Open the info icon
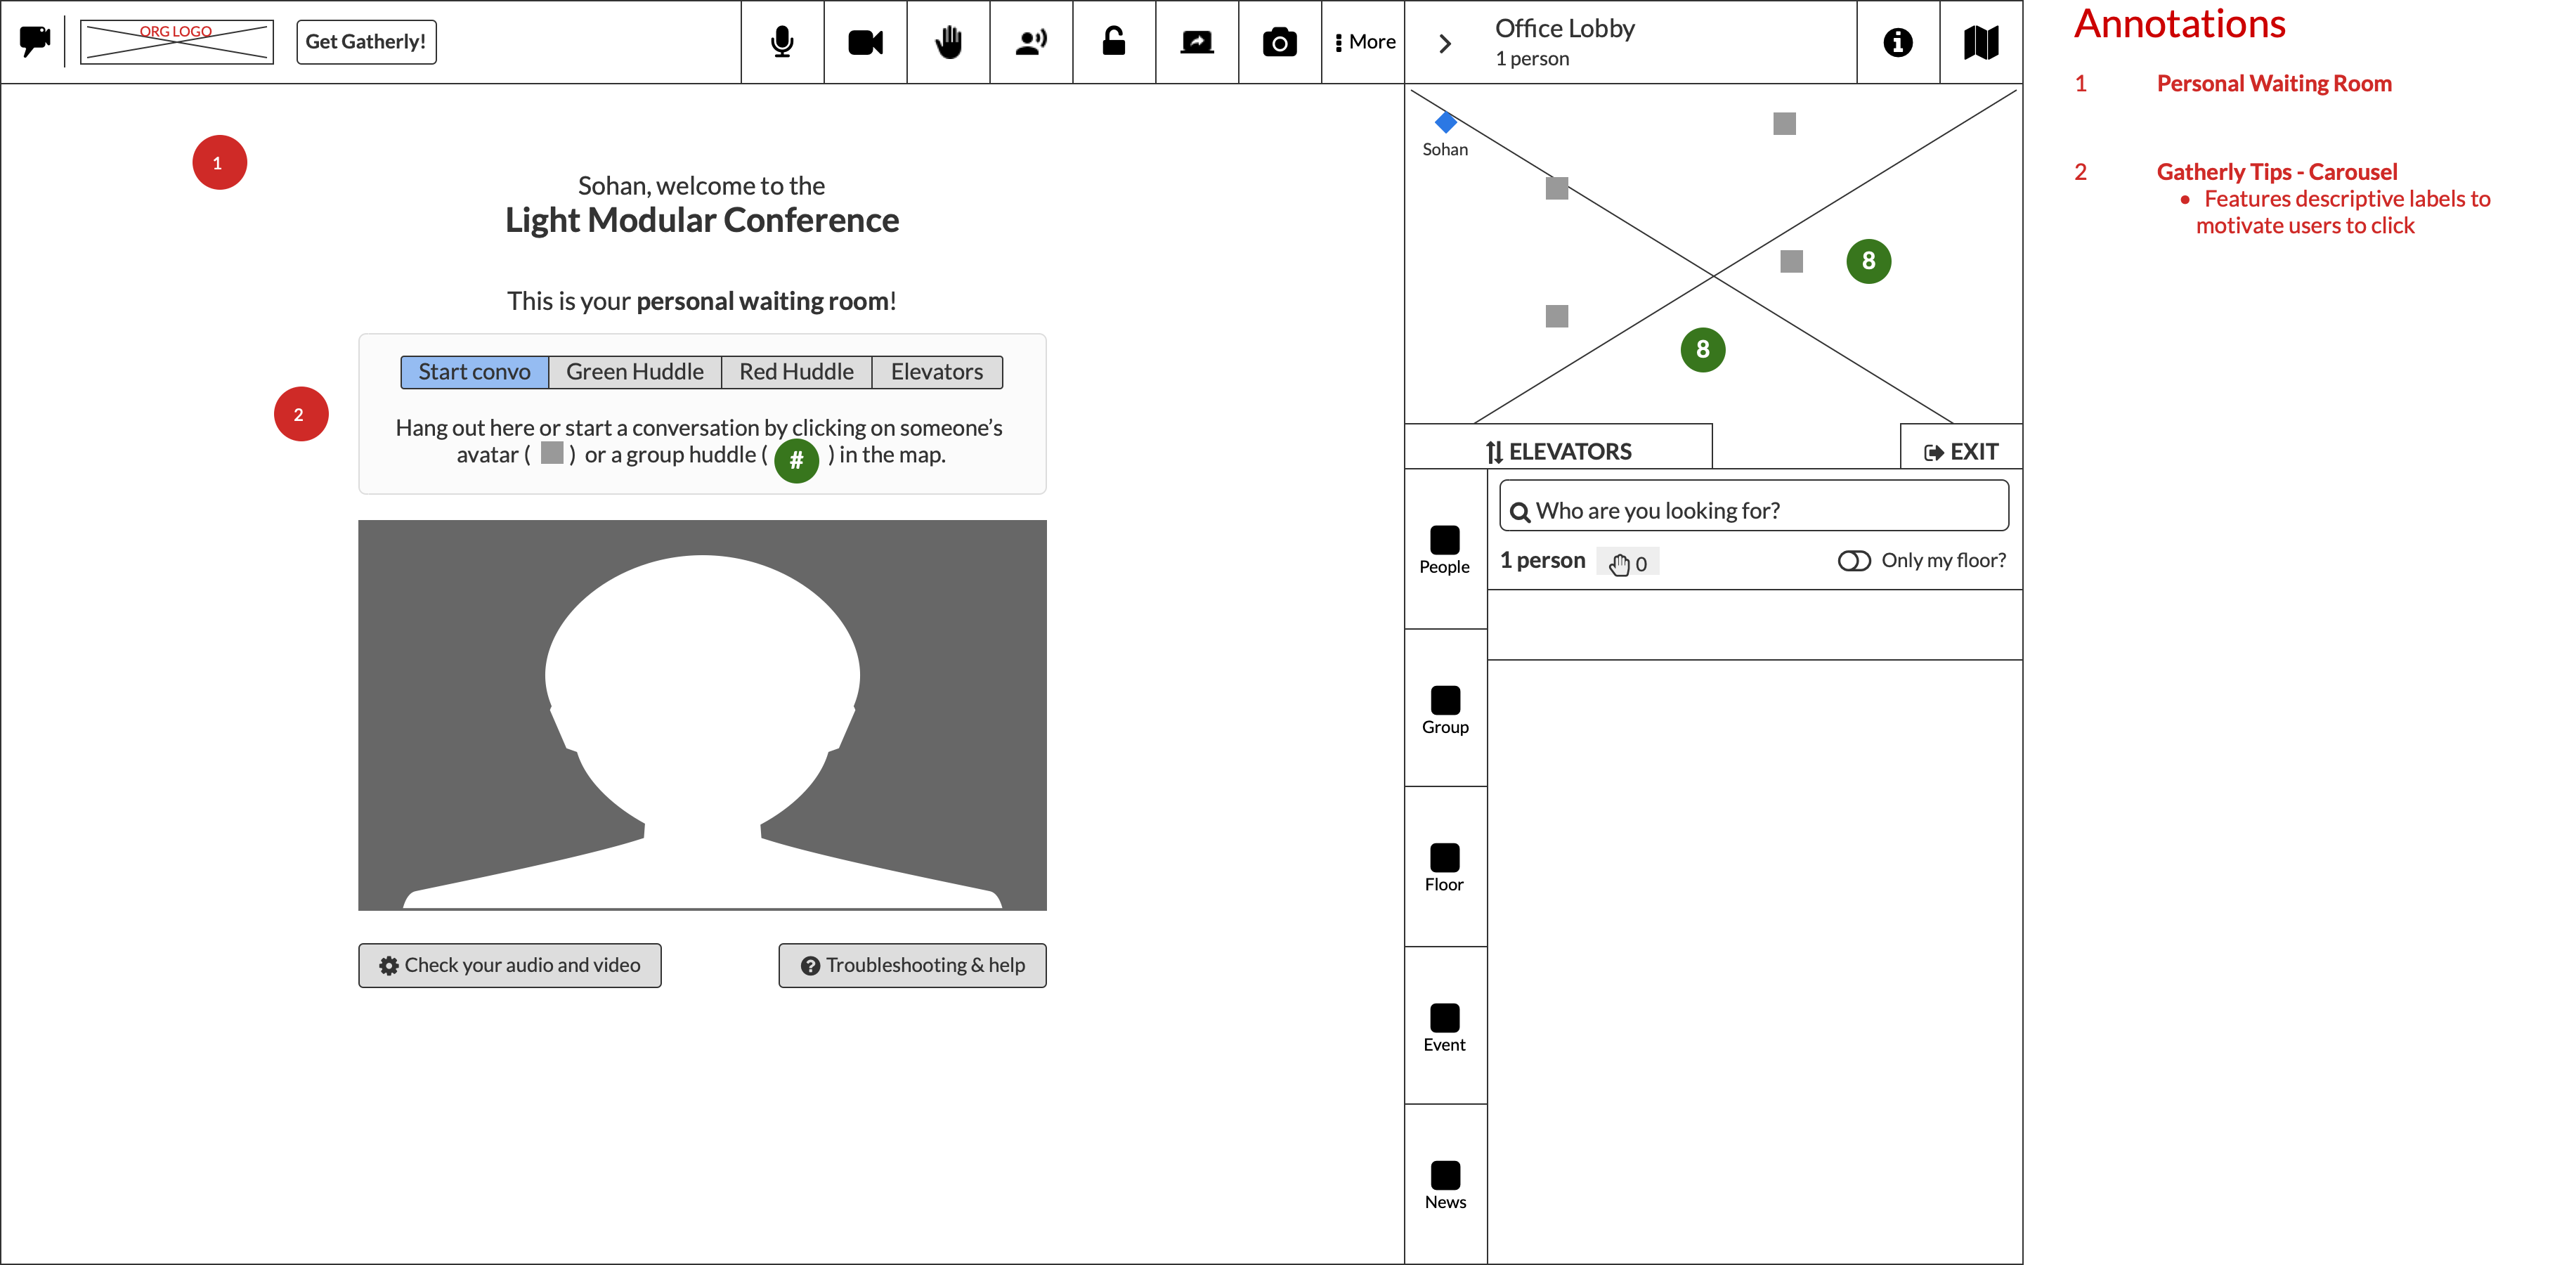This screenshot has width=2576, height=1265. [x=1898, y=42]
